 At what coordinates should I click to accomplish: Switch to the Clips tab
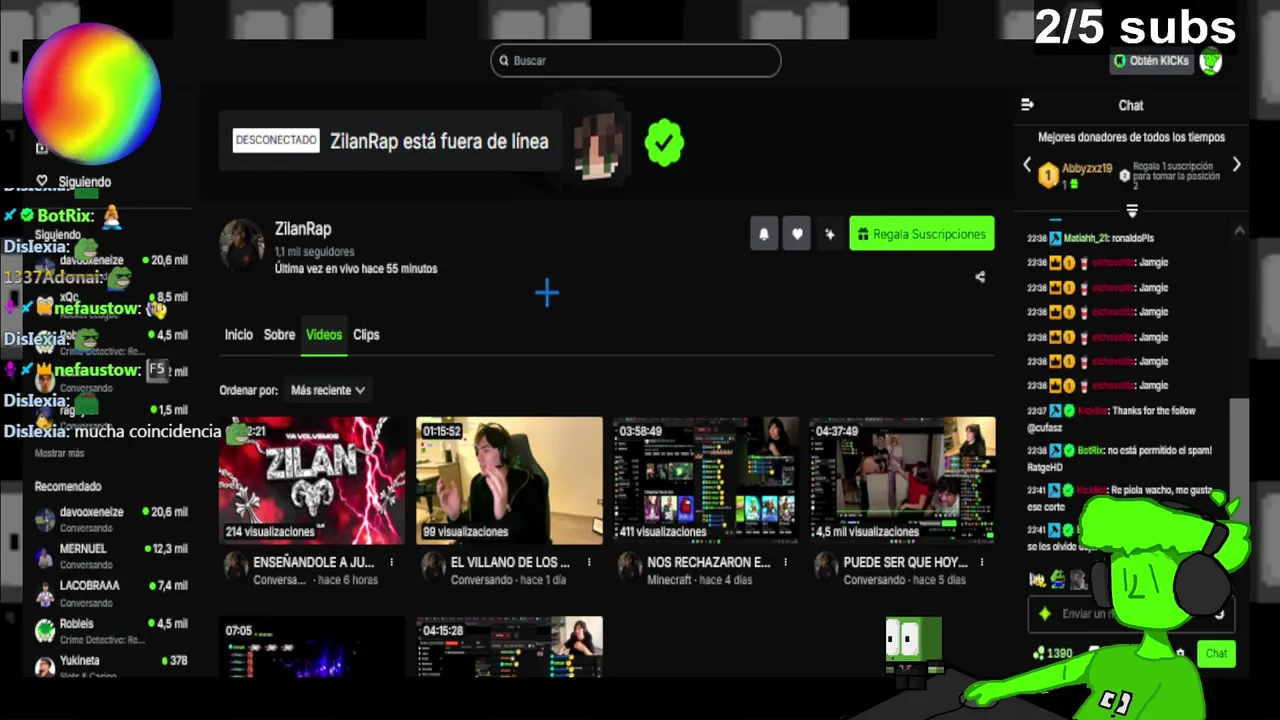click(366, 335)
